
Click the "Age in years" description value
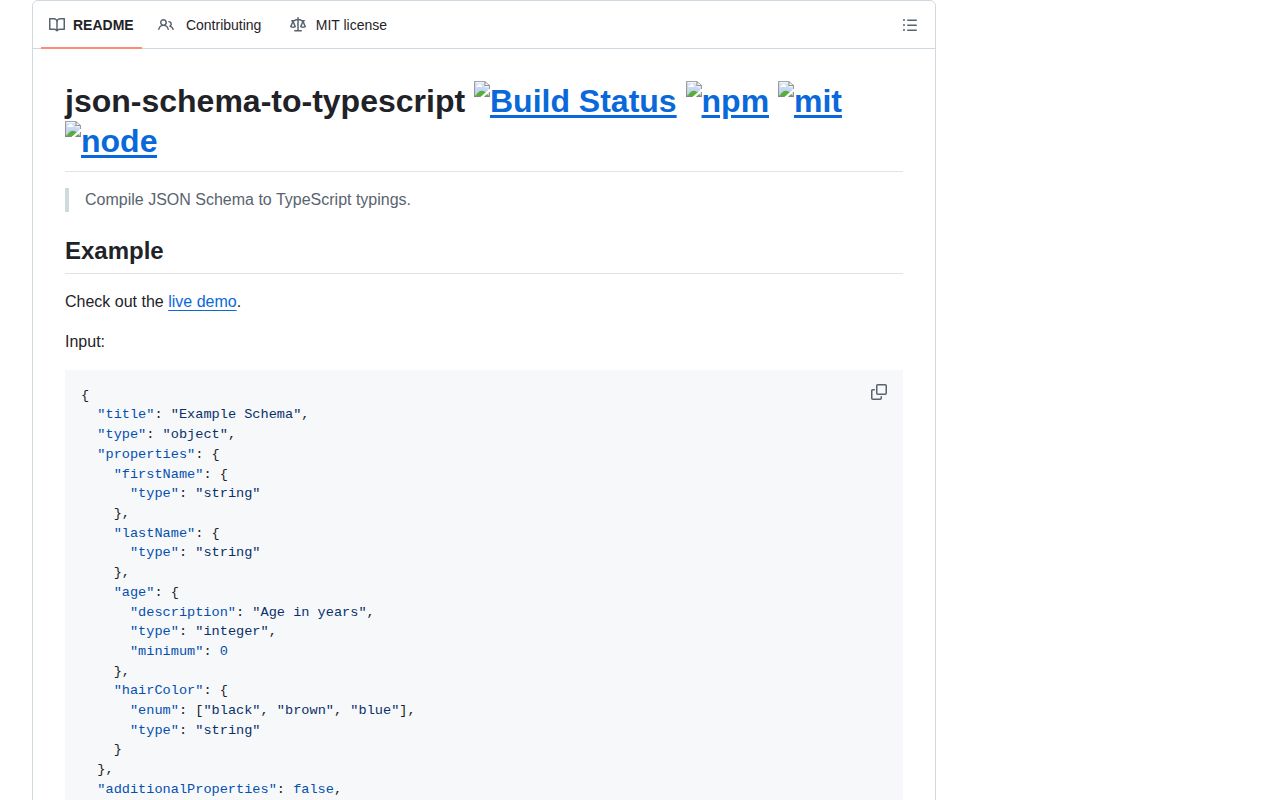[x=309, y=611]
